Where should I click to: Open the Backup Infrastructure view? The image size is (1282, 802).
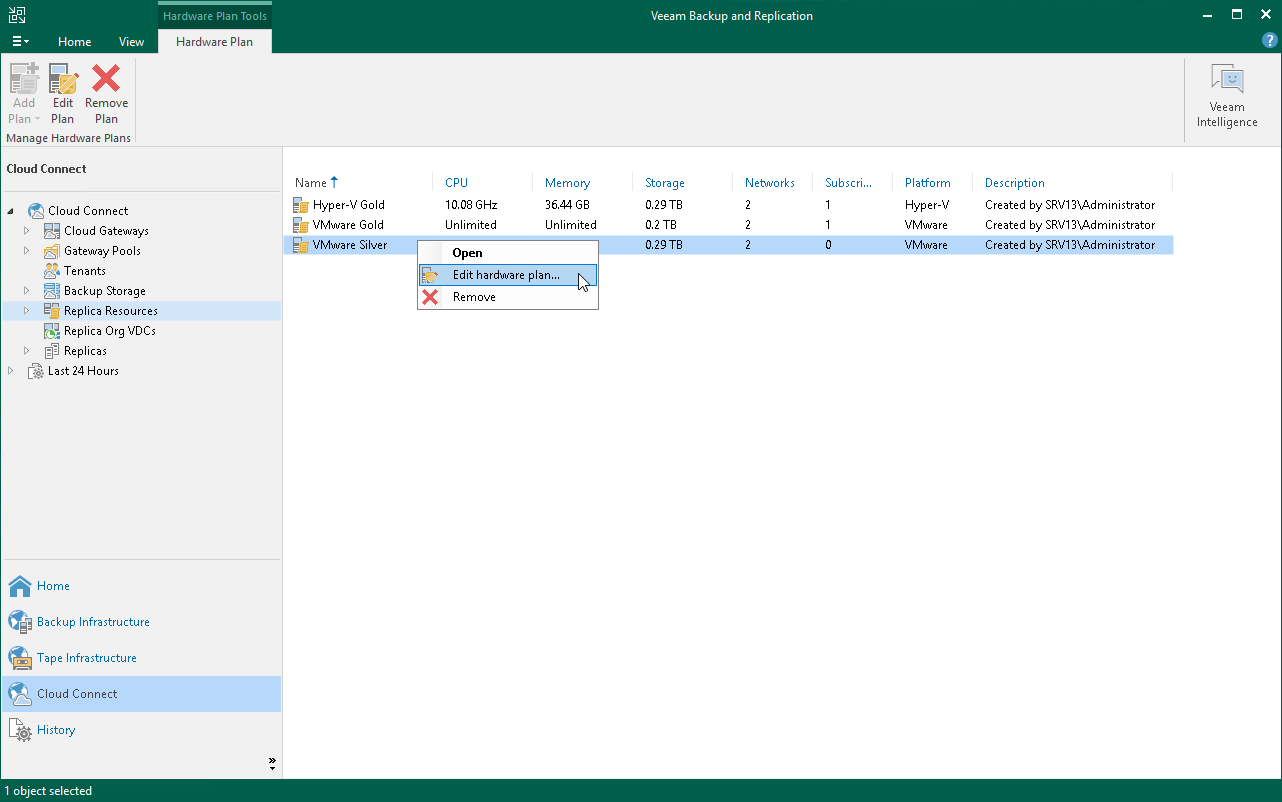click(x=92, y=622)
